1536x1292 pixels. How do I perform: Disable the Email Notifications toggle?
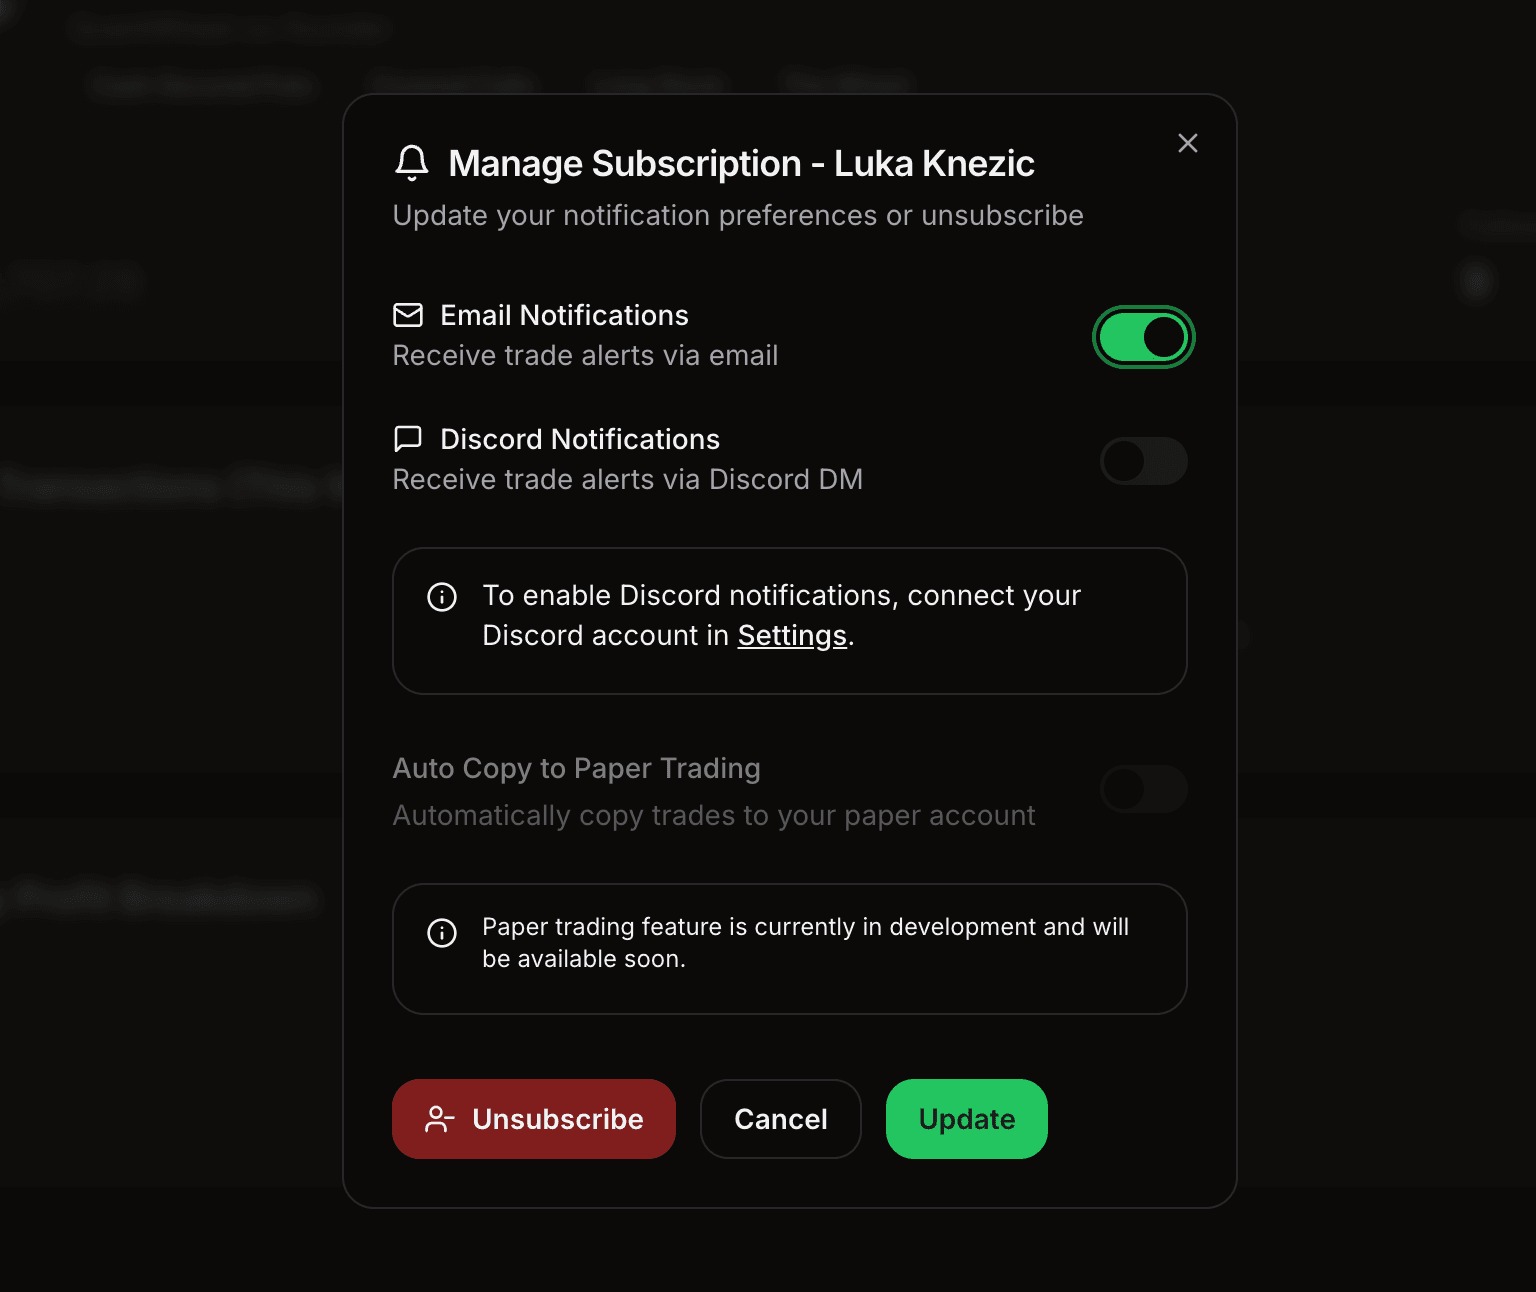click(1143, 337)
